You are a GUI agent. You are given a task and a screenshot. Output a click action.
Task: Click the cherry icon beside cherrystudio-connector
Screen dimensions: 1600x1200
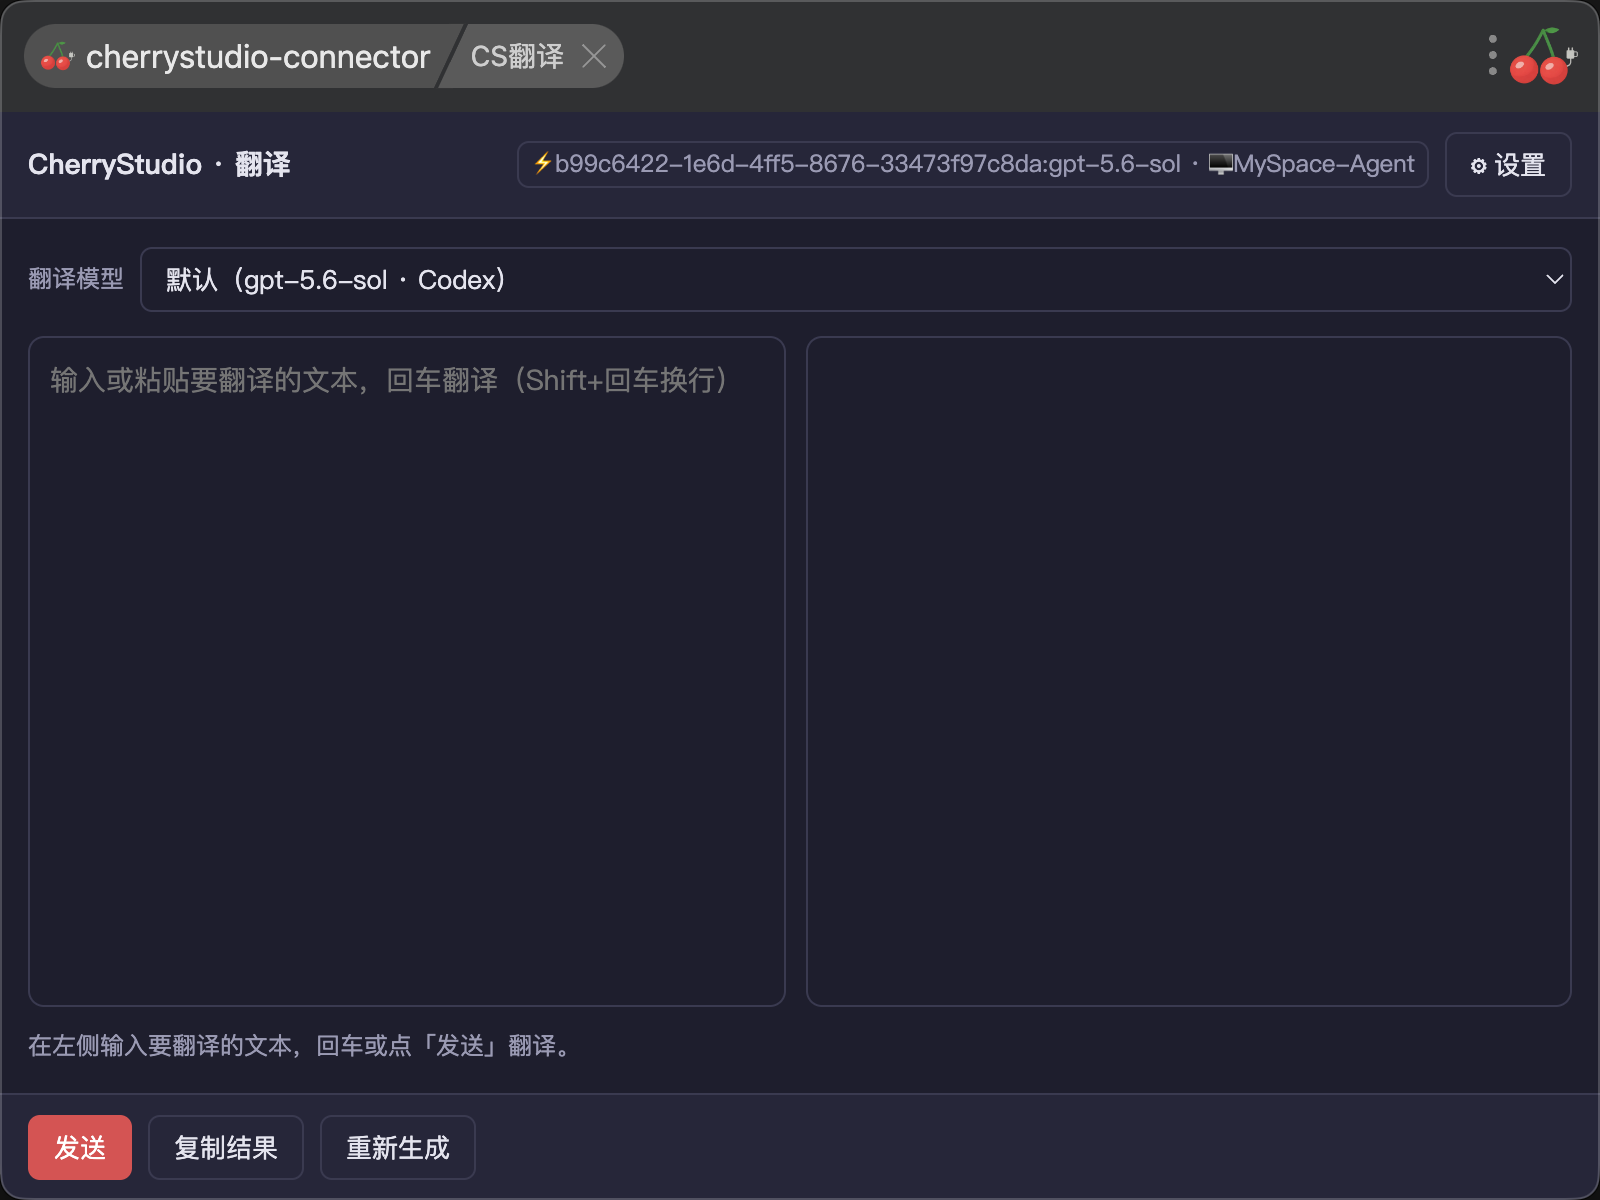coord(57,57)
